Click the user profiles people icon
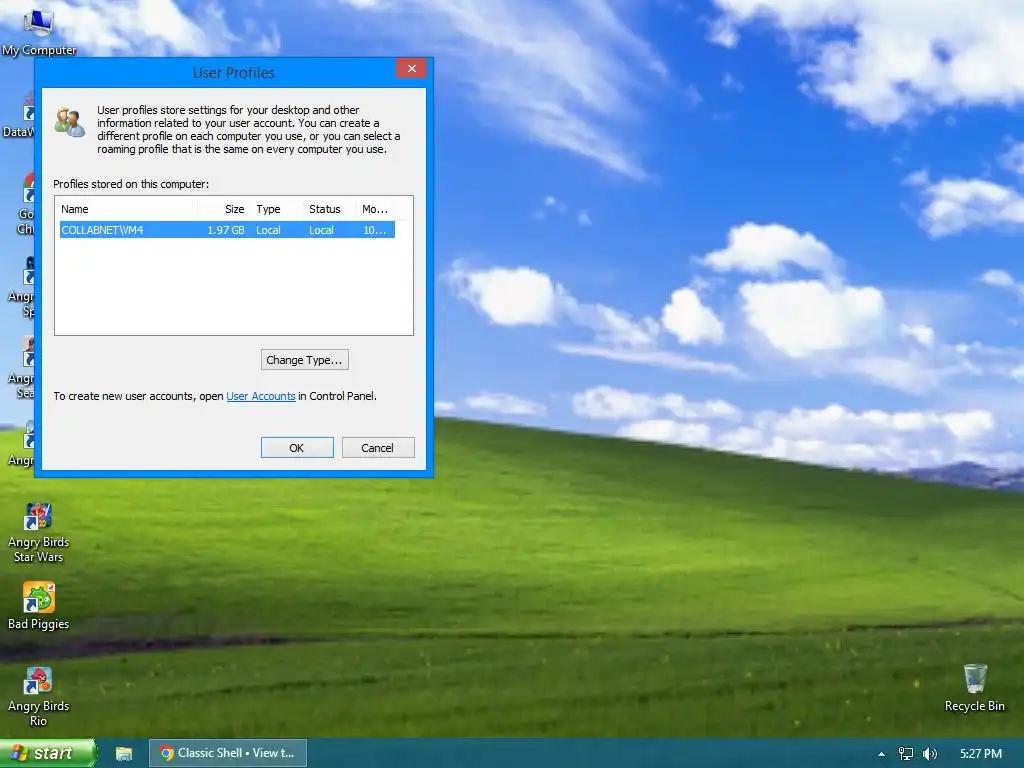The width and height of the screenshot is (1024, 768). pos(70,122)
